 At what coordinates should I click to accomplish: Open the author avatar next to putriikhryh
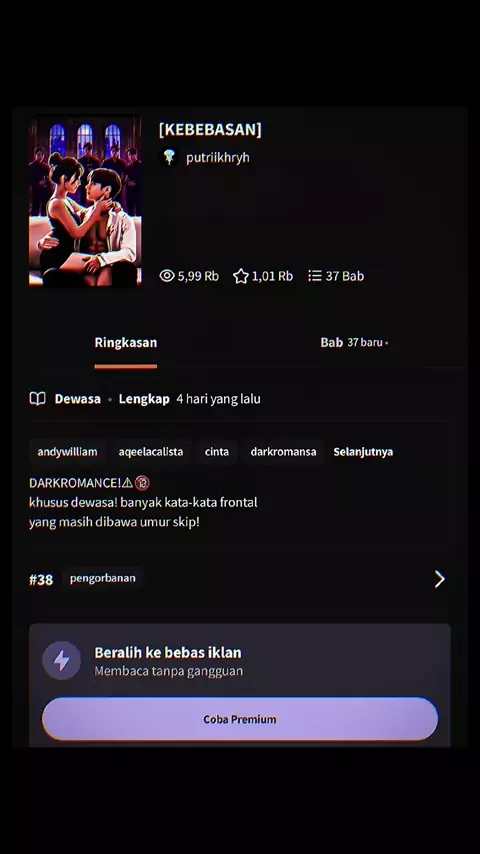pos(169,157)
